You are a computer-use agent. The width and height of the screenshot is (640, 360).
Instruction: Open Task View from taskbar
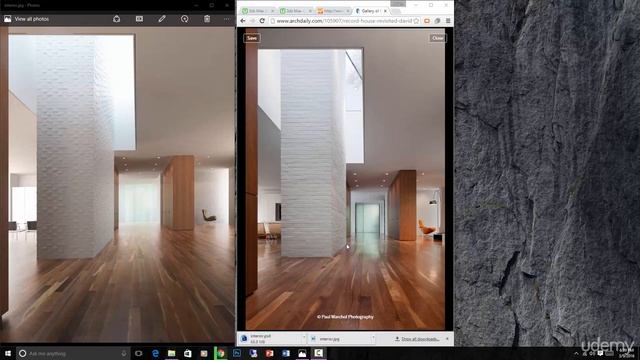pos(139,353)
